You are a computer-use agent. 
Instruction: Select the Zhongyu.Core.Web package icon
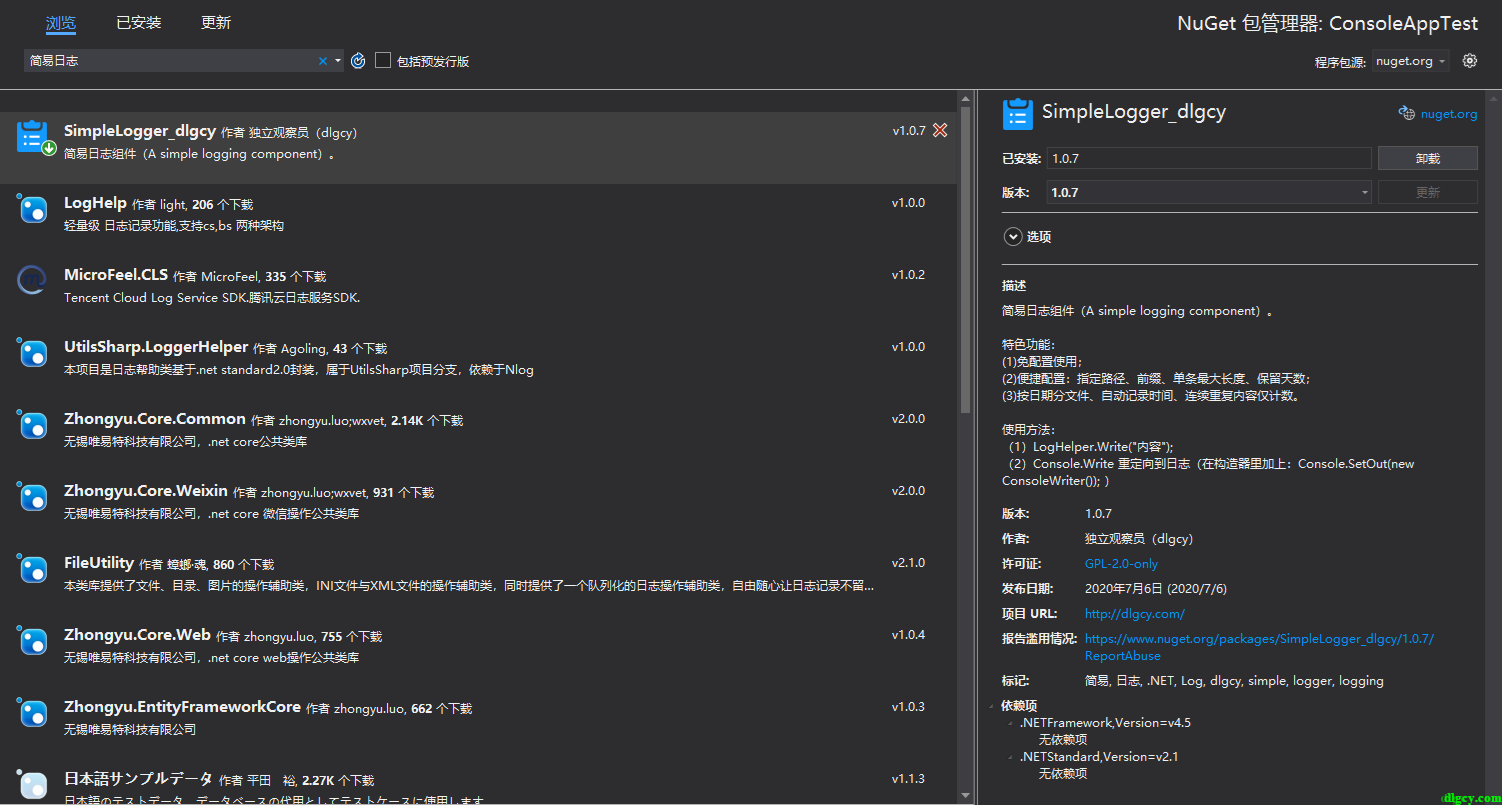pyautogui.click(x=32, y=641)
